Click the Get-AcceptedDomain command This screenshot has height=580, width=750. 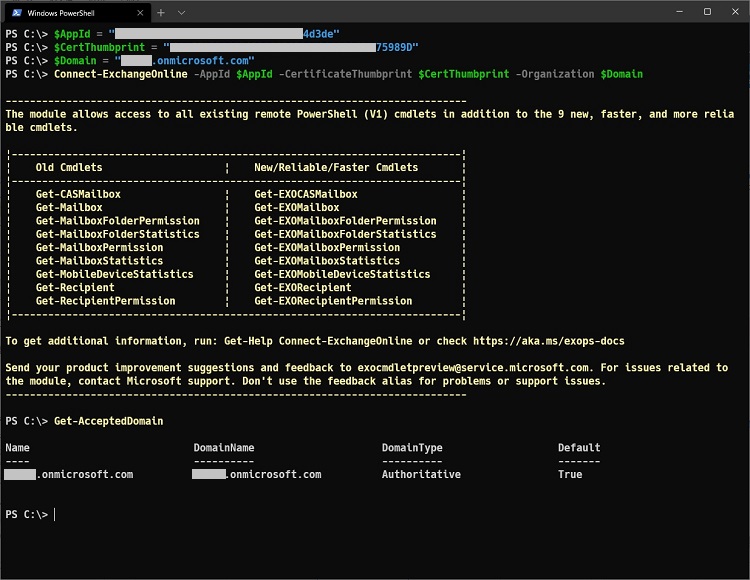coord(109,421)
